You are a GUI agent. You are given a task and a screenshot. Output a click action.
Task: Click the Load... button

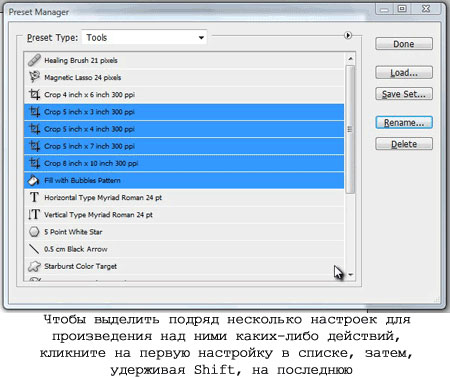click(x=404, y=72)
